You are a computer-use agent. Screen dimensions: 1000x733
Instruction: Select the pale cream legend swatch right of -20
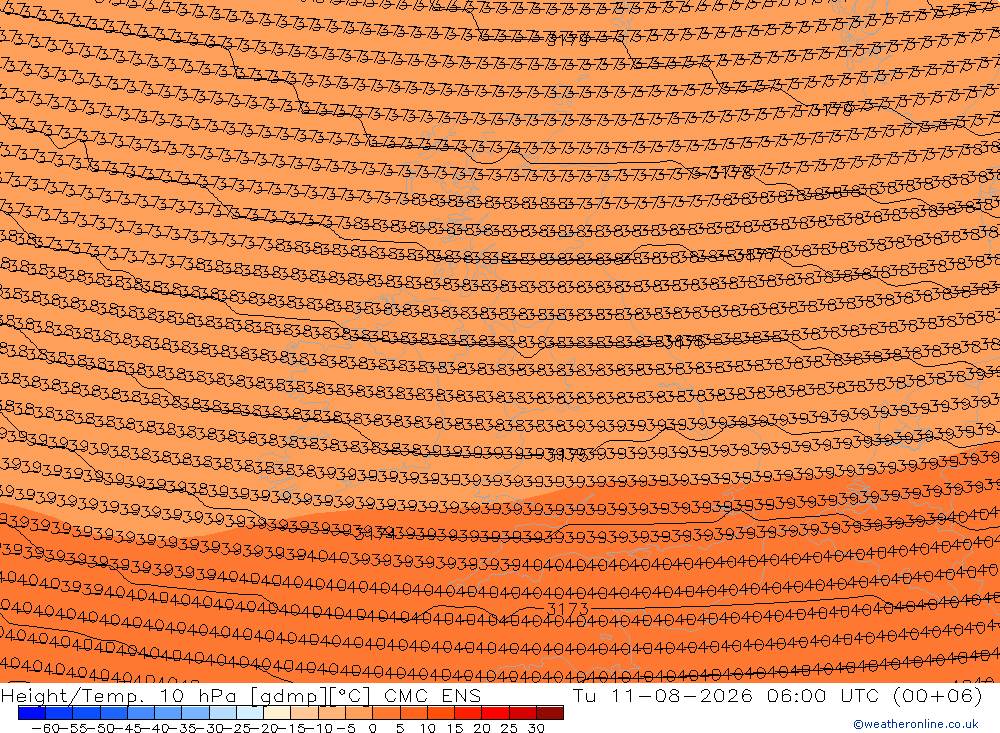[x=277, y=713]
